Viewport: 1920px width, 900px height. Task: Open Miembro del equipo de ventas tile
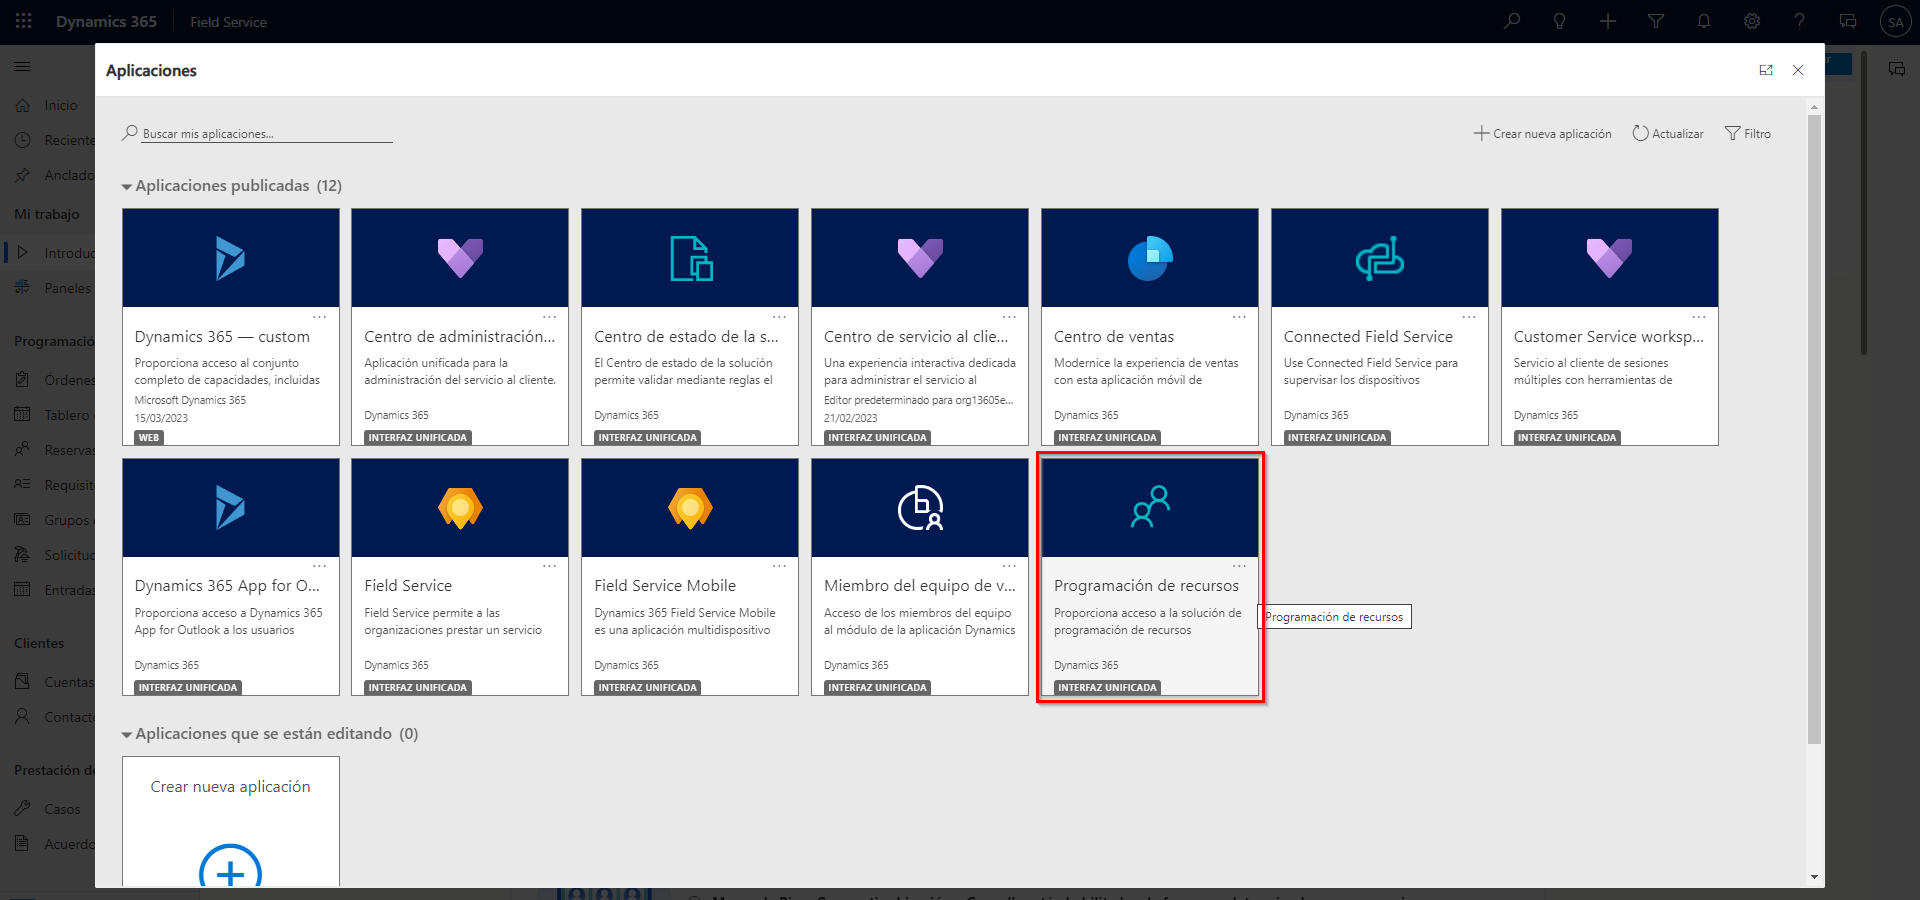click(x=920, y=577)
